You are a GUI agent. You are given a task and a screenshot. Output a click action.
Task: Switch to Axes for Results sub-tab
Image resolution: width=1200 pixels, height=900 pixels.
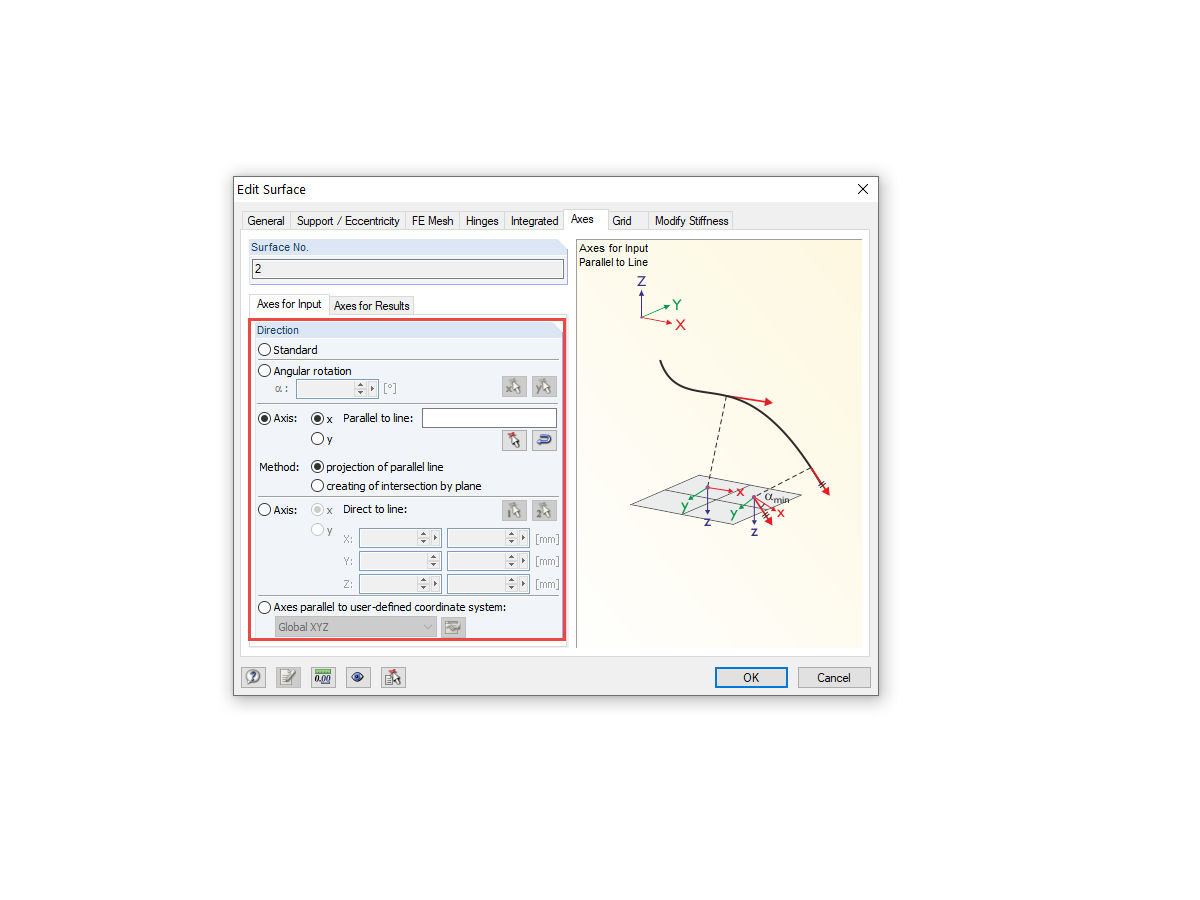(x=371, y=306)
